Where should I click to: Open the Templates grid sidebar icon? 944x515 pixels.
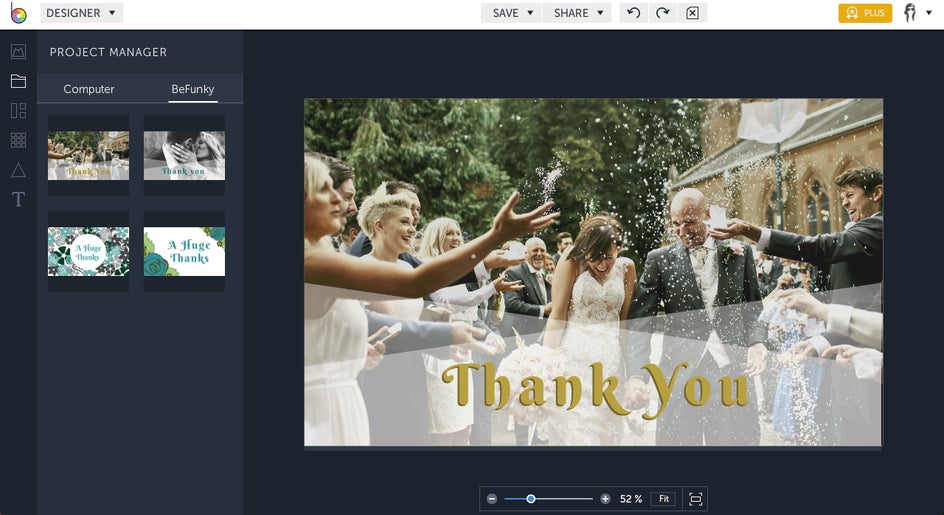[18, 140]
